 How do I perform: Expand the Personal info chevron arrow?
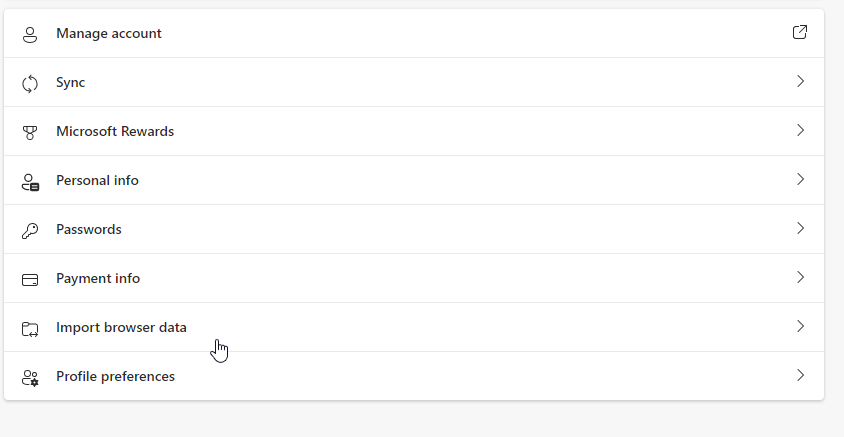[800, 179]
